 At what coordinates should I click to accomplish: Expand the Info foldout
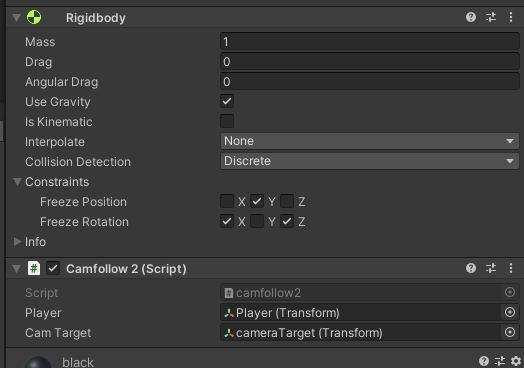point(17,242)
